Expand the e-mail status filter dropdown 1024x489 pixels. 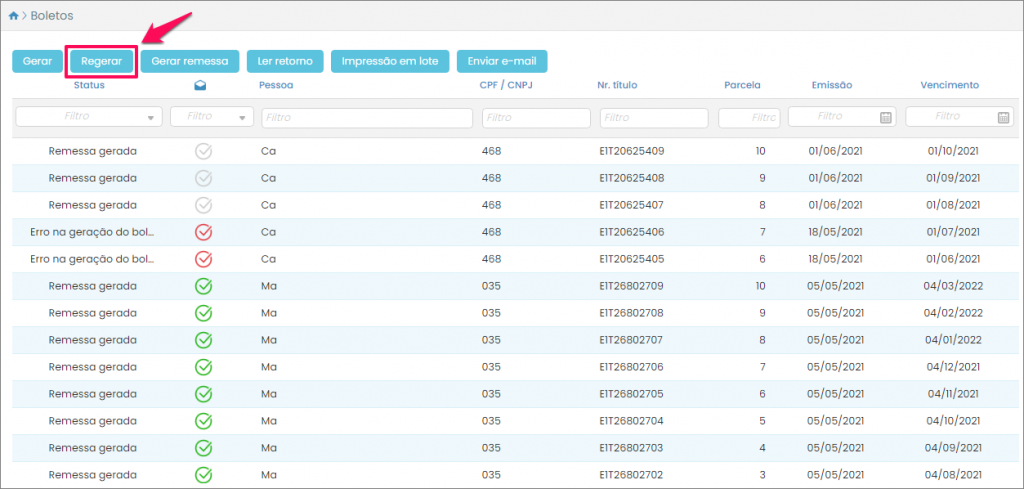[245, 118]
